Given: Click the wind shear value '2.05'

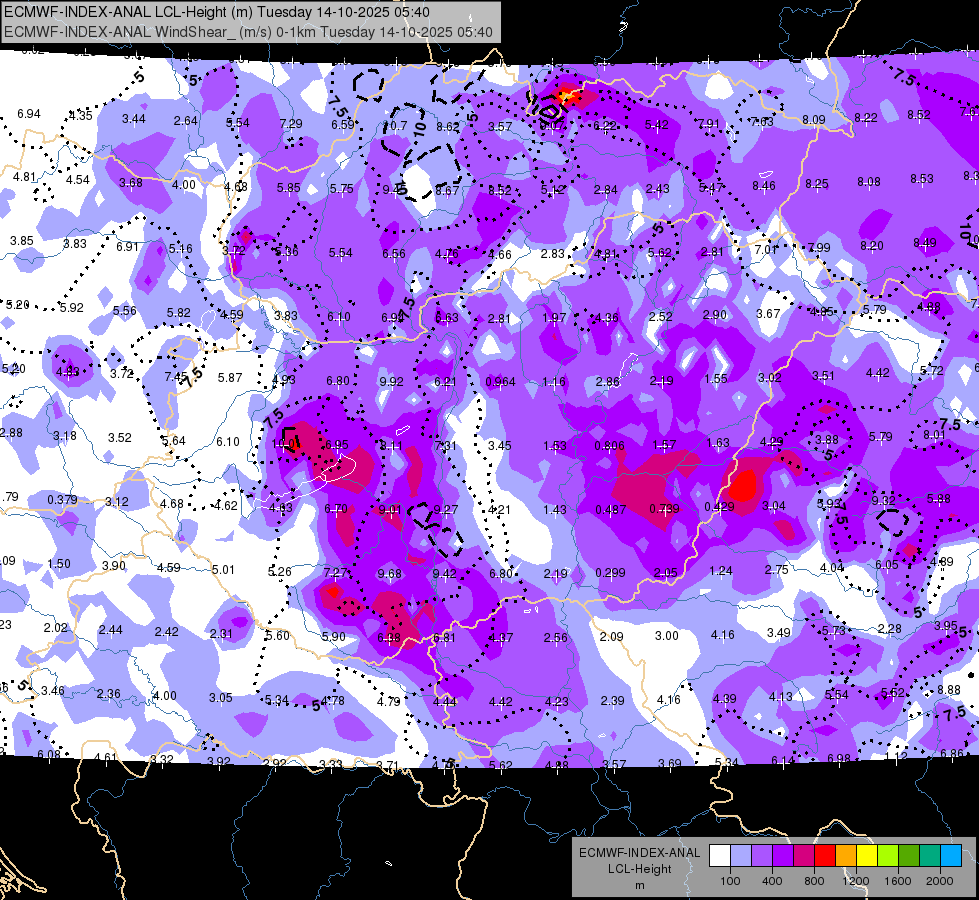Looking at the screenshot, I should coord(666,573).
